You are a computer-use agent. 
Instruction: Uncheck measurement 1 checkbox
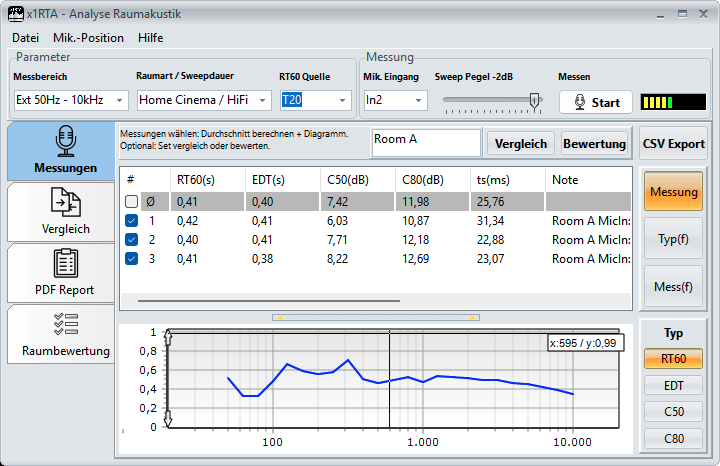click(132, 221)
